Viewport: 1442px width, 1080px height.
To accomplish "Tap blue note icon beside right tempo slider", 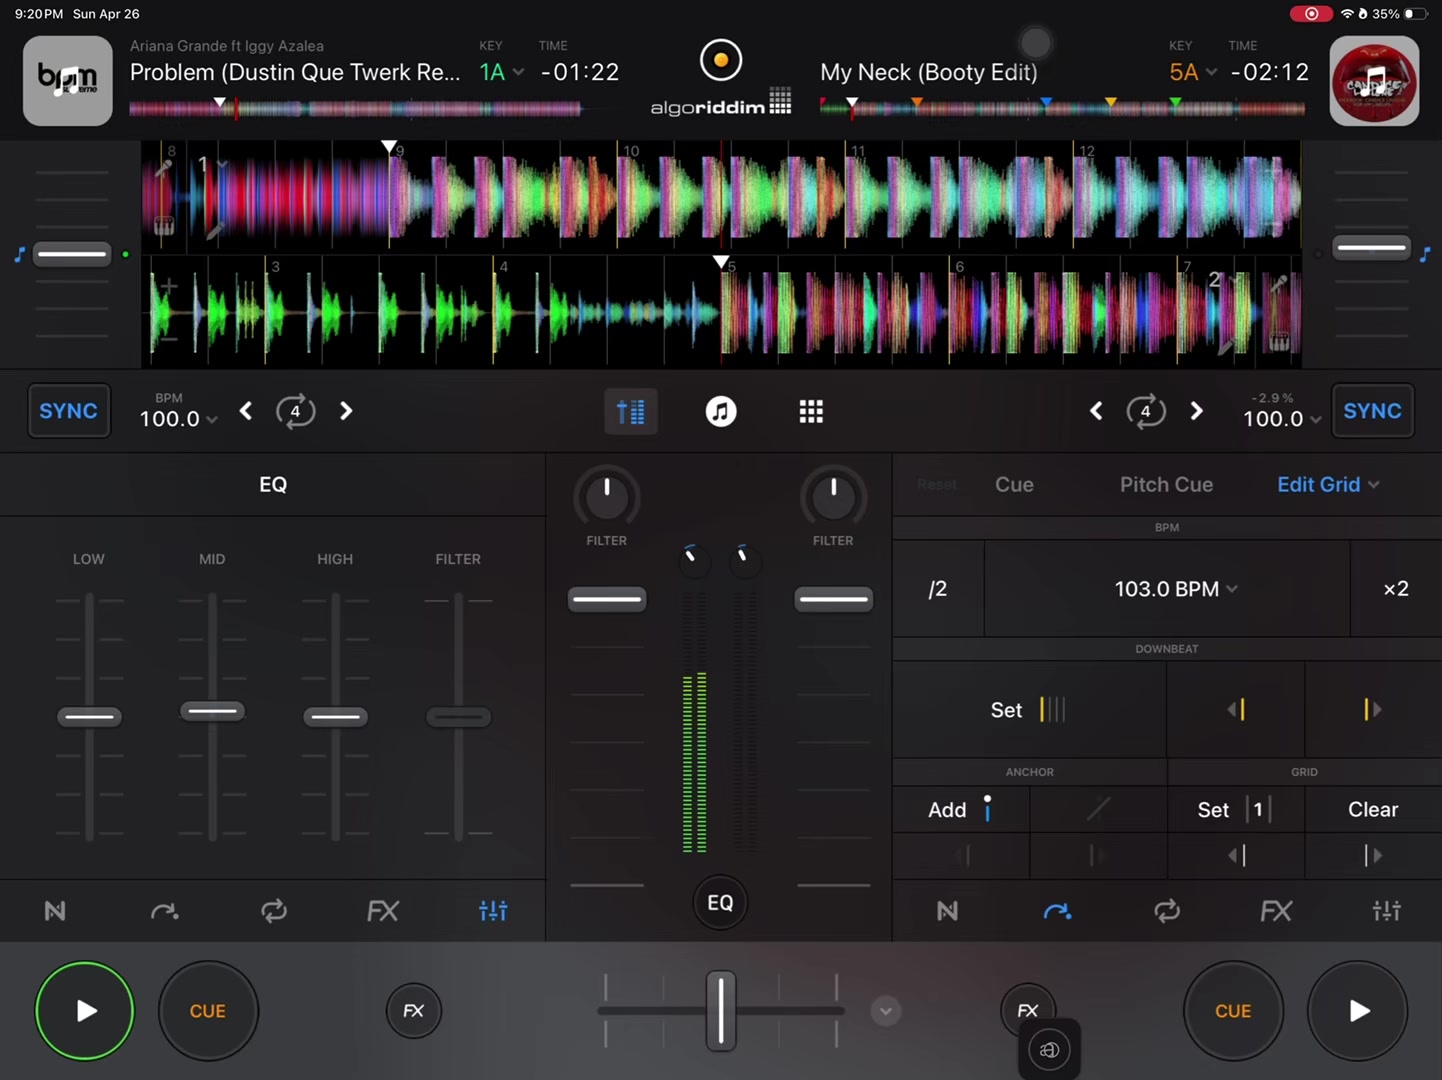I will [1425, 255].
